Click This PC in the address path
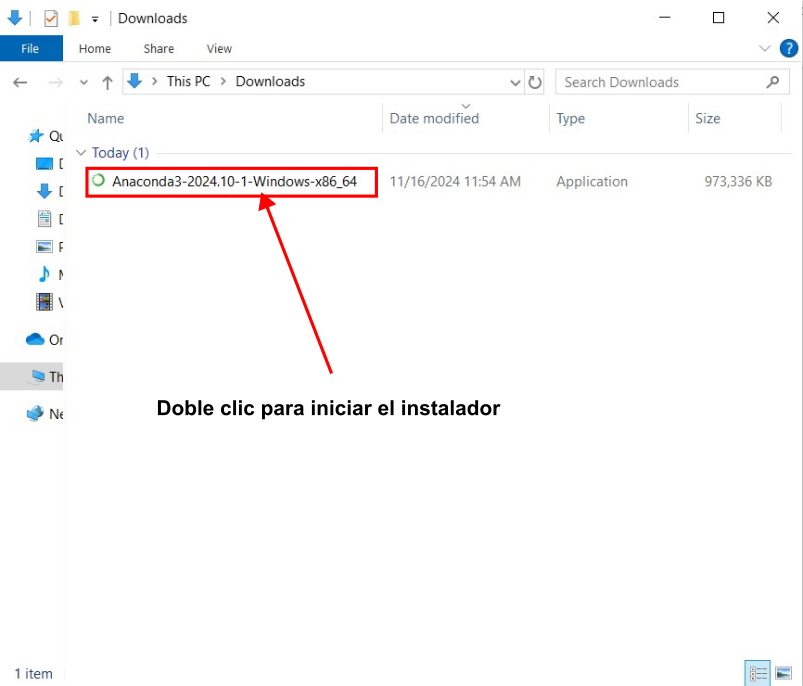 (x=188, y=81)
